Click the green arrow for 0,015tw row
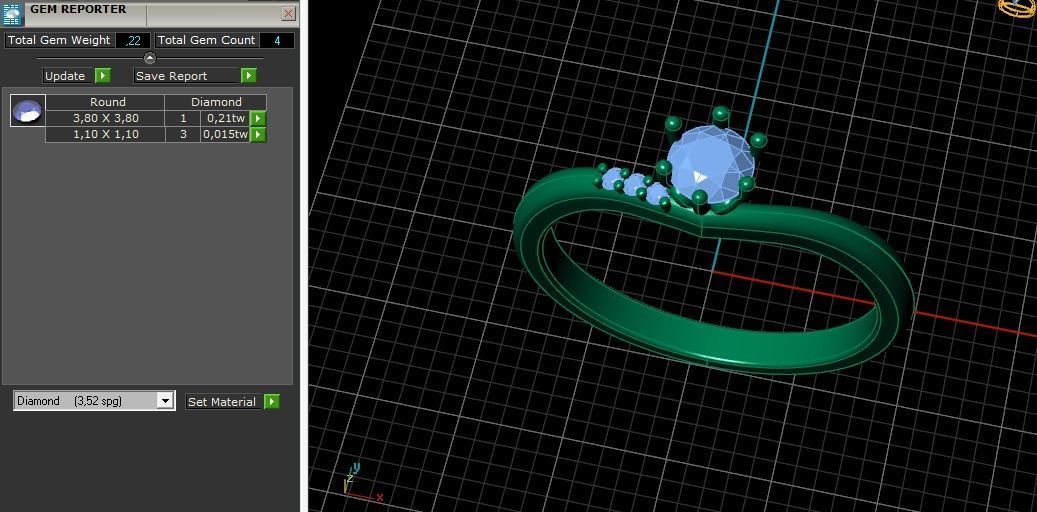Viewport: 1037px width, 512px height. pyautogui.click(x=258, y=134)
